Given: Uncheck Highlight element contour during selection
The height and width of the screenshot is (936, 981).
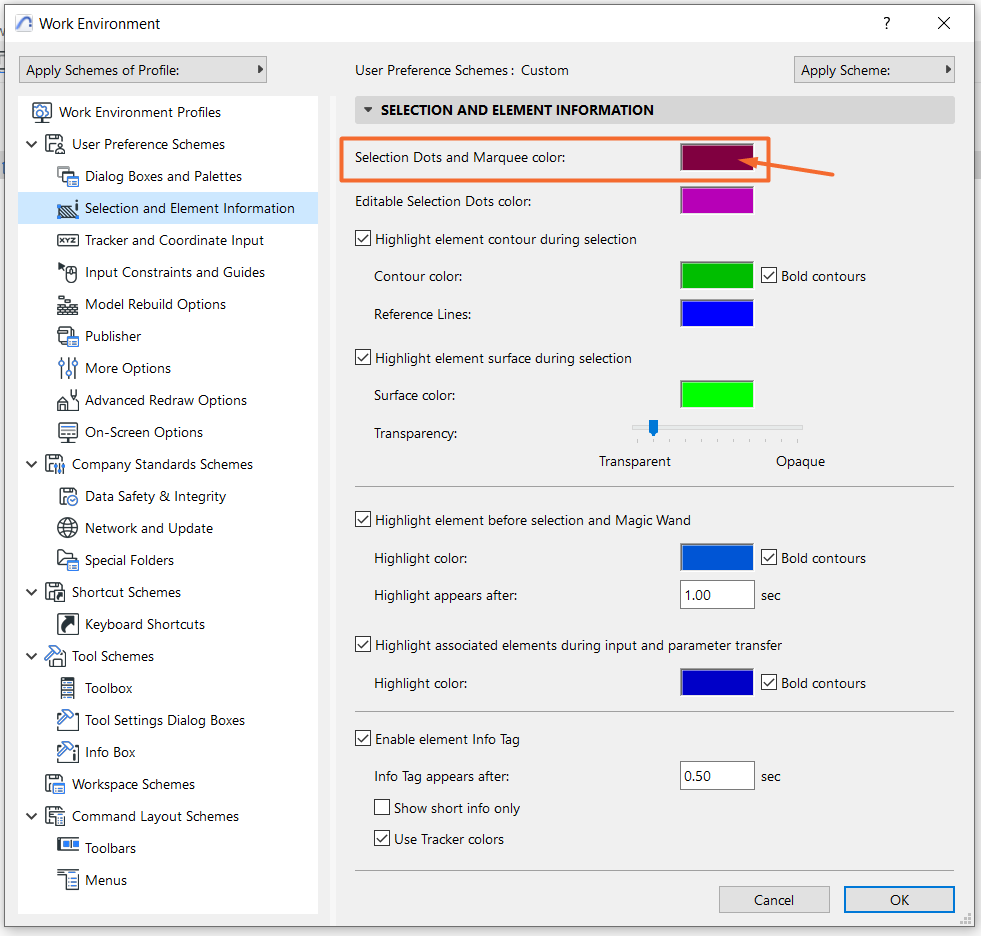Looking at the screenshot, I should tap(363, 239).
